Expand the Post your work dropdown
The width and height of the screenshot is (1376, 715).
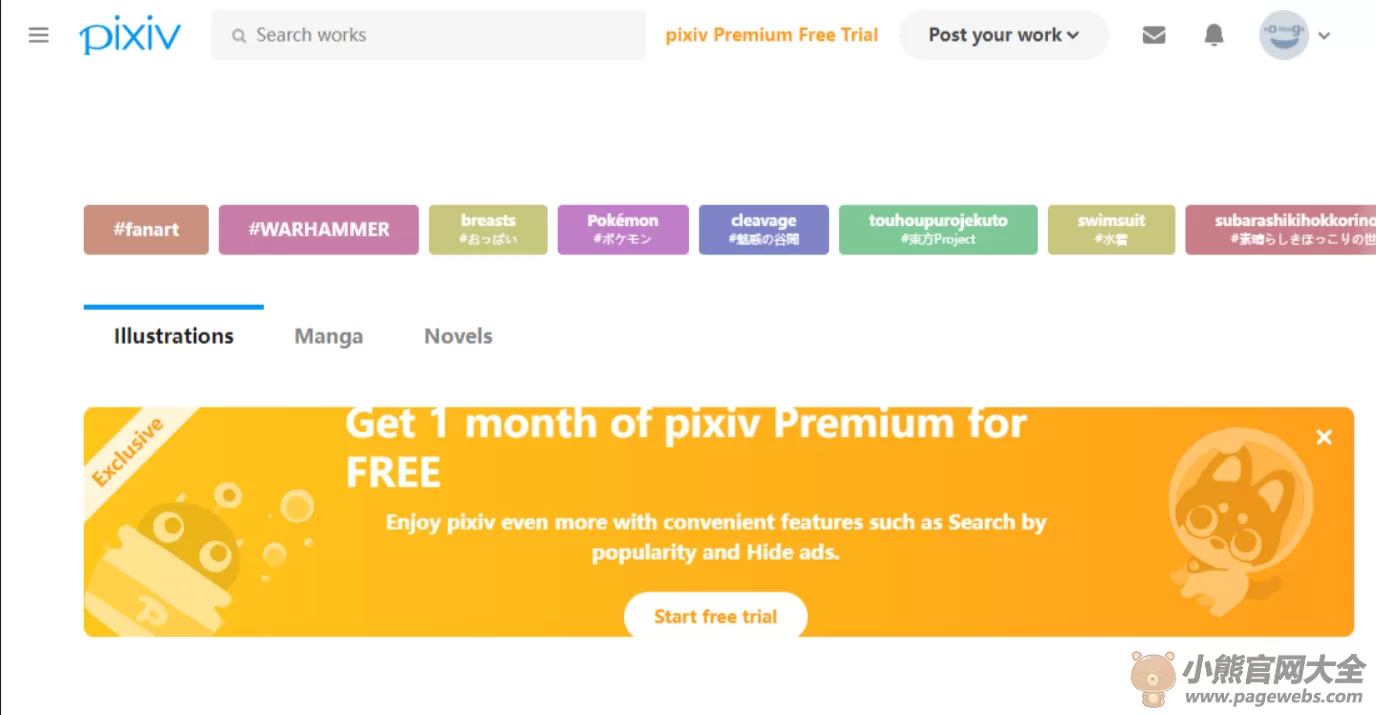(1004, 35)
